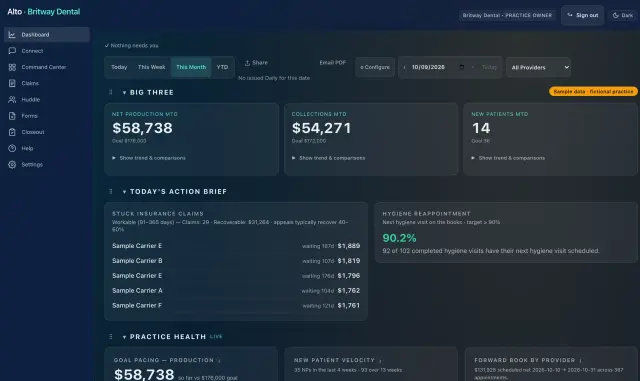640x381 pixels.
Task: Click the Email PDF button
Action: click(x=333, y=63)
